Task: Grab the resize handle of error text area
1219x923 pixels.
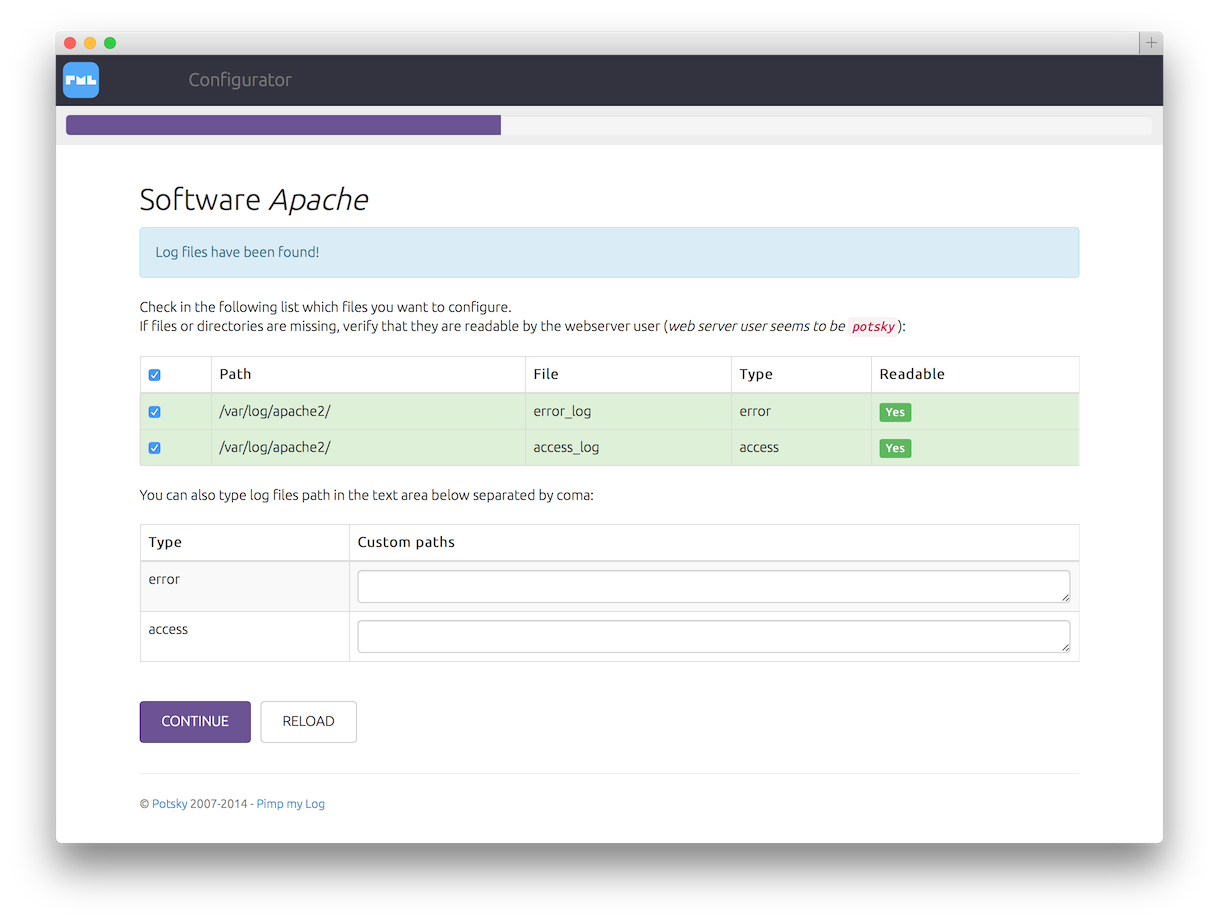Action: tap(1065, 598)
